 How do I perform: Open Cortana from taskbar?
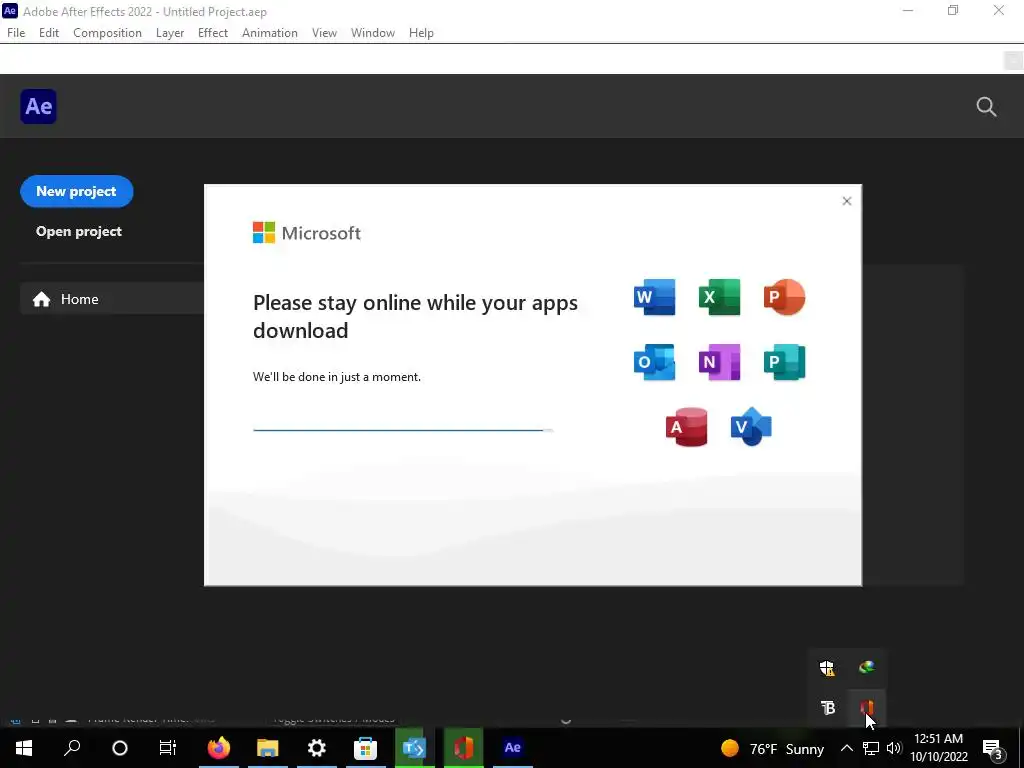pos(120,748)
